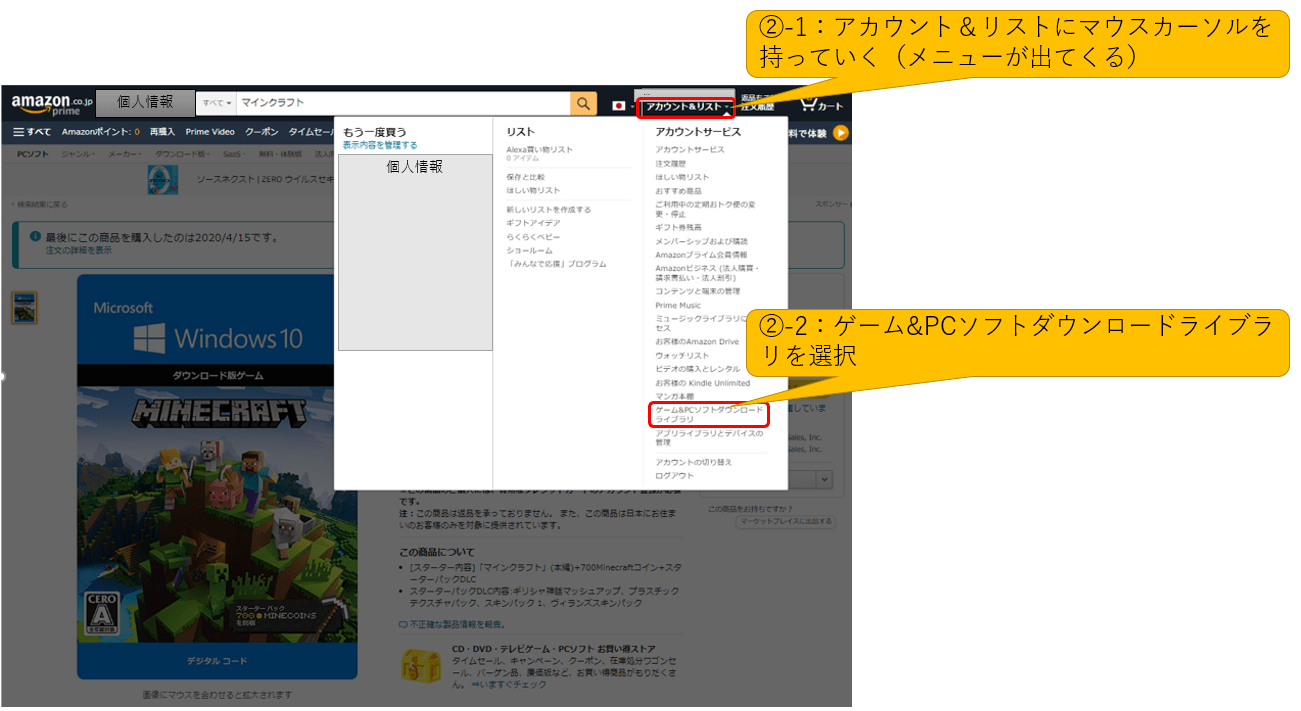The width and height of the screenshot is (1301, 711).
Task: Expand the ダウンロード版 subnavigation dropdown
Action: click(183, 155)
